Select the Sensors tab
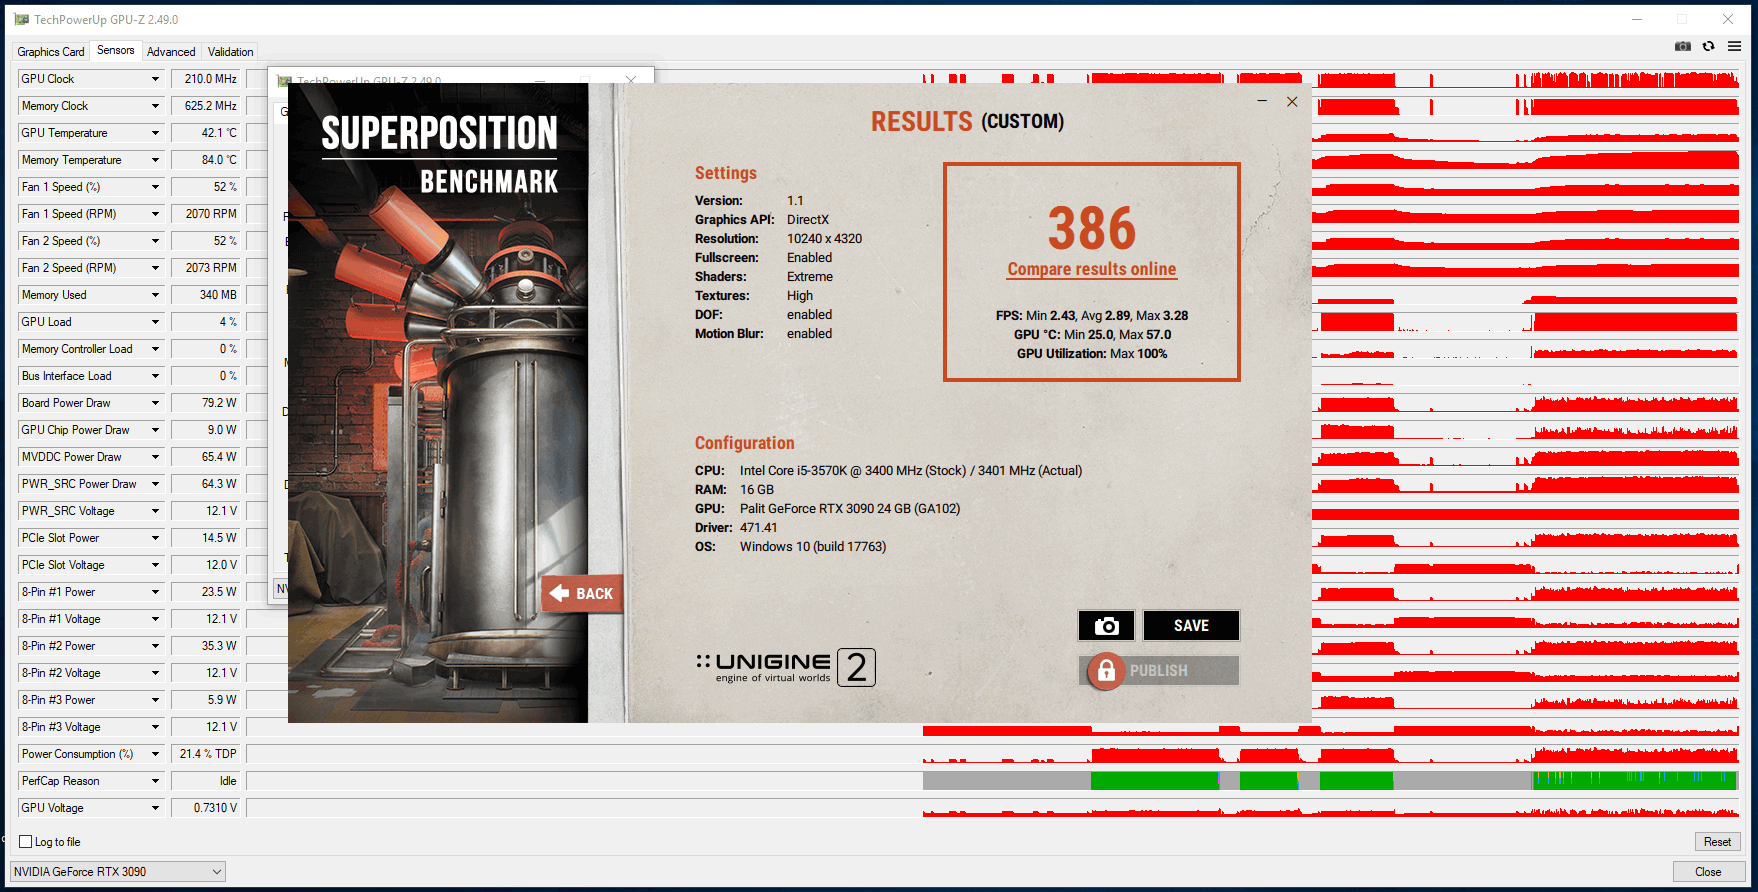Screen dimensions: 1758x892 pos(116,50)
